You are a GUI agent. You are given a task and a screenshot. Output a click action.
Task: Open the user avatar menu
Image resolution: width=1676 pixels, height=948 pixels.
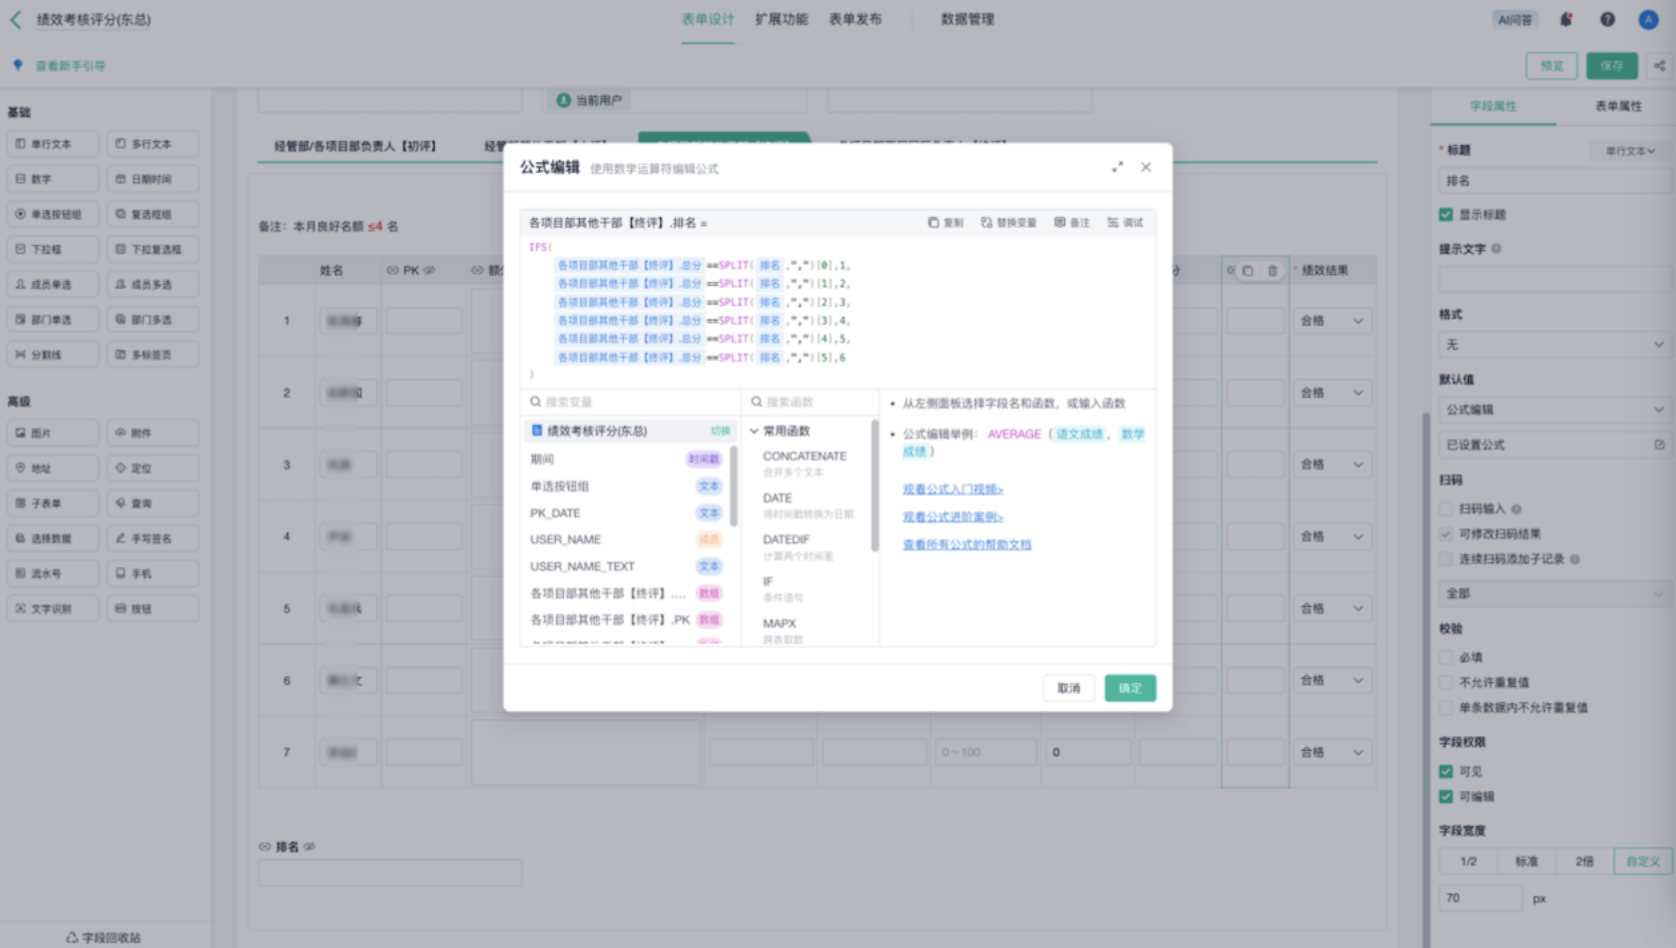click(x=1648, y=19)
